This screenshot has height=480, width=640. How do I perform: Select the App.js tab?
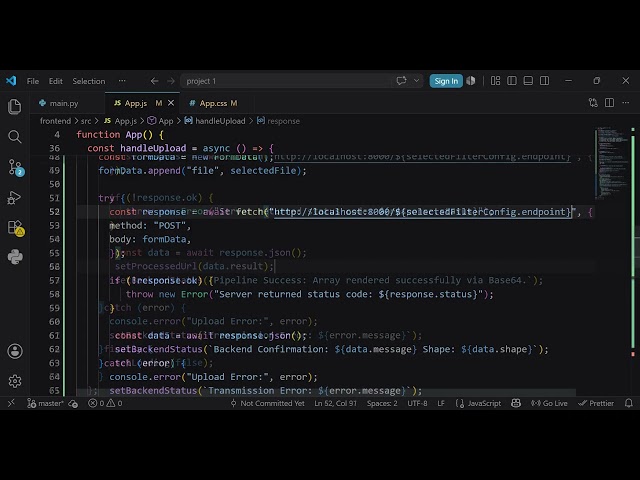[136, 103]
